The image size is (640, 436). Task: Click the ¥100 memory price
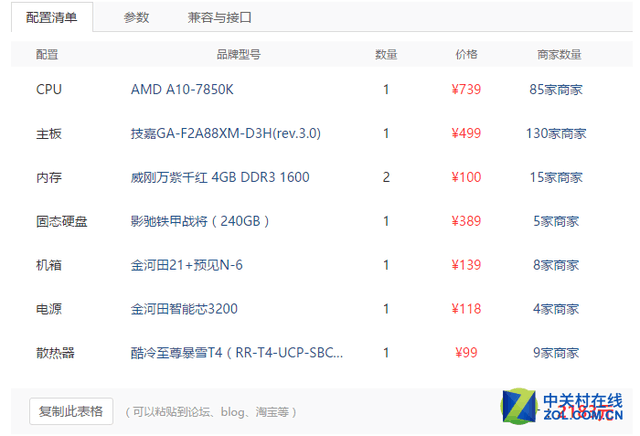tap(466, 177)
